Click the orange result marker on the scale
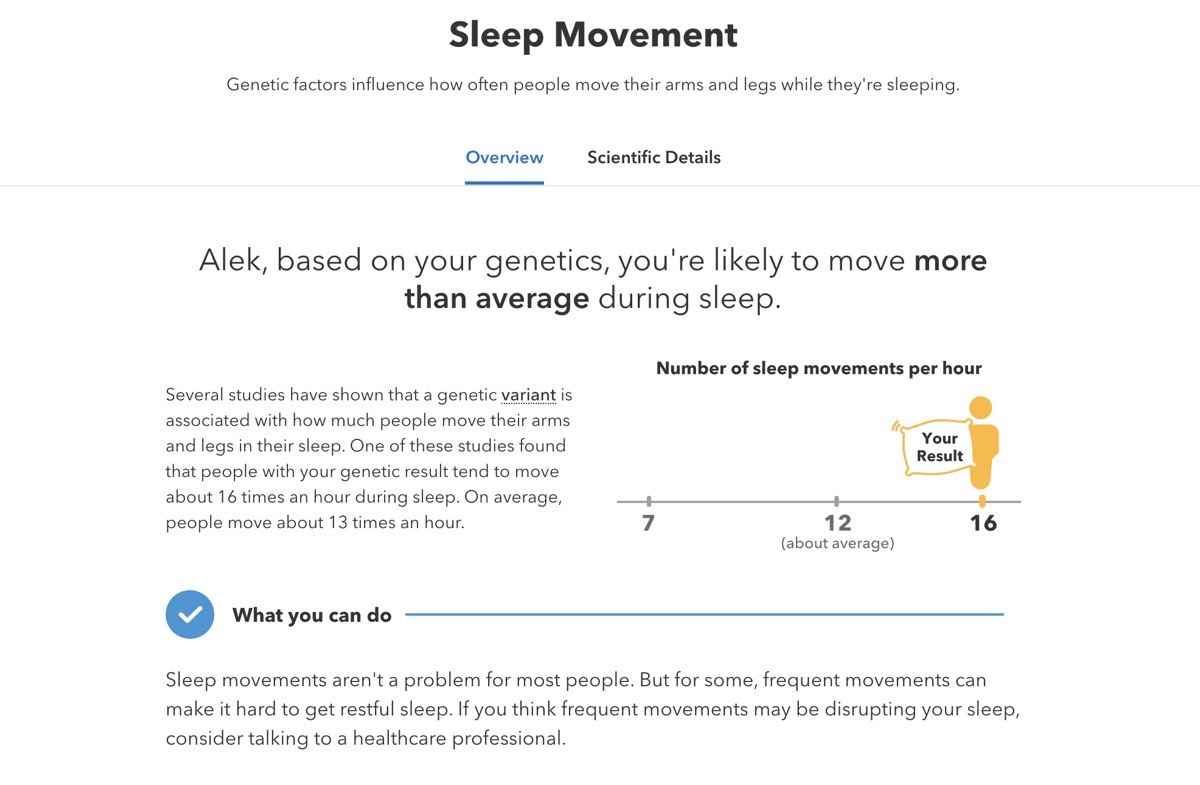This screenshot has height=785, width=1200. pos(982,499)
